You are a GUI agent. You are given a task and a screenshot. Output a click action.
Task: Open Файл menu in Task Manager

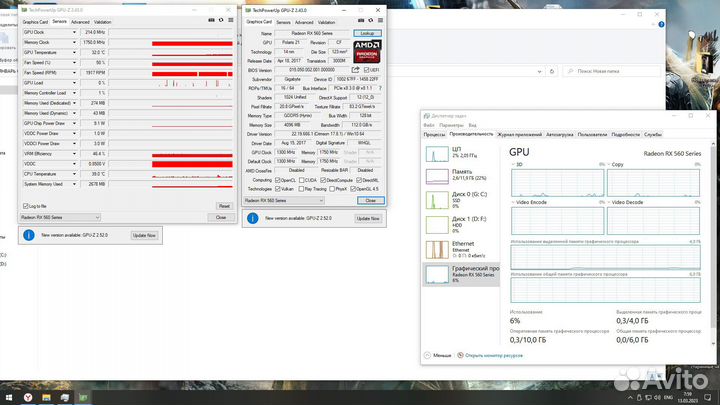click(x=429, y=125)
